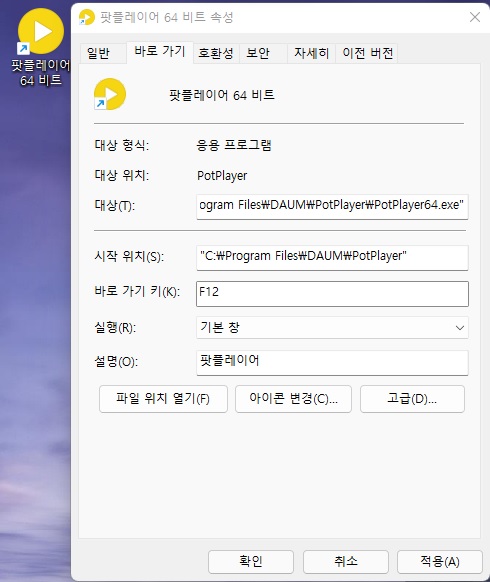The width and height of the screenshot is (490, 582).
Task: Cancel changes with 취소 button
Action: (346, 561)
